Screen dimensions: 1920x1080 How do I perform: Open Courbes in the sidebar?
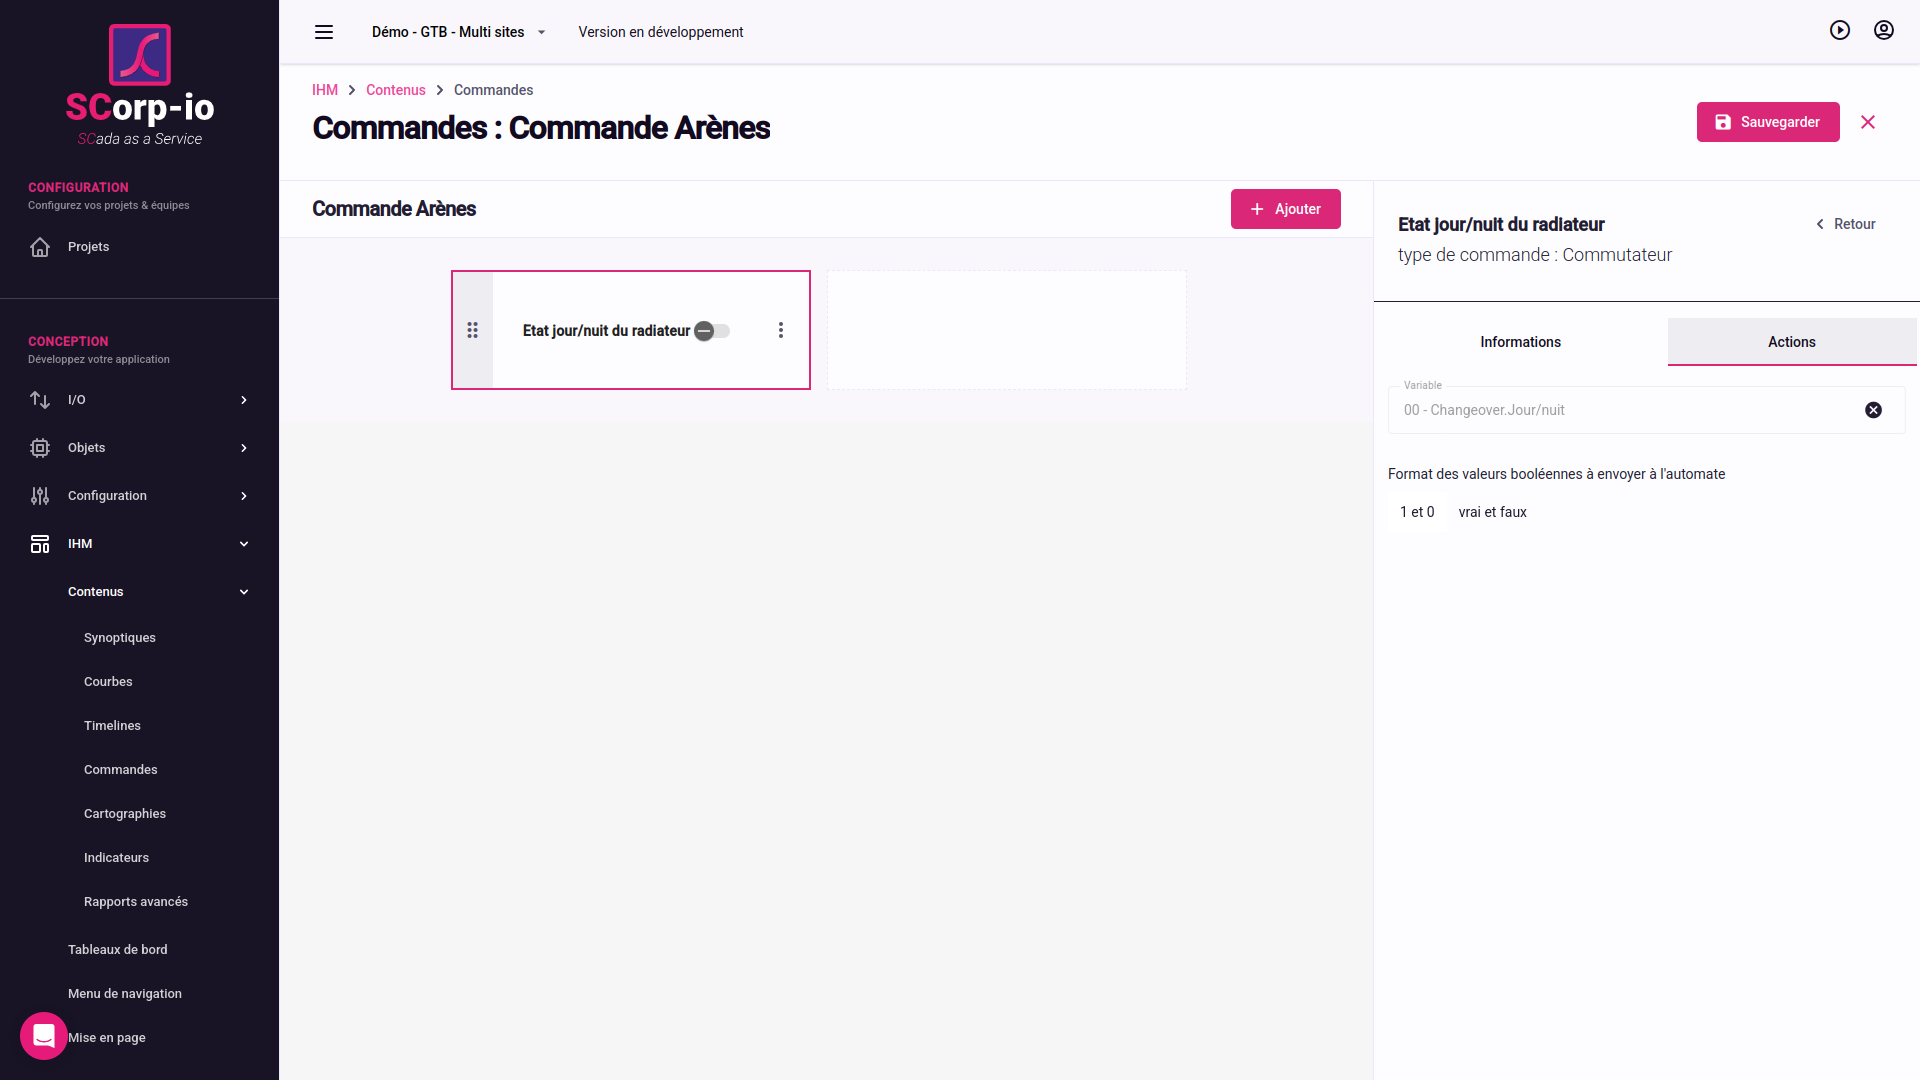108,682
